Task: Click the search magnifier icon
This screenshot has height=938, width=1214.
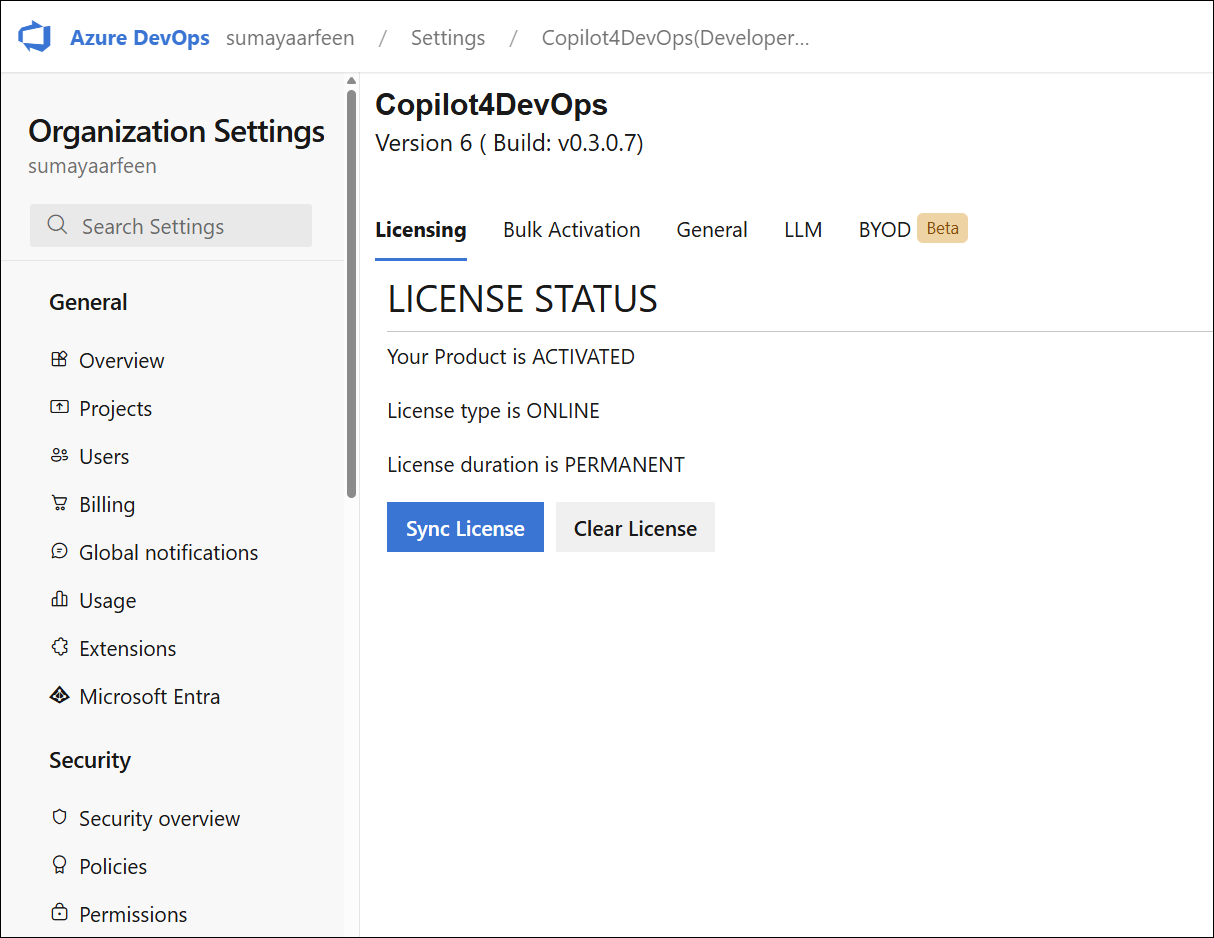Action: click(x=58, y=225)
